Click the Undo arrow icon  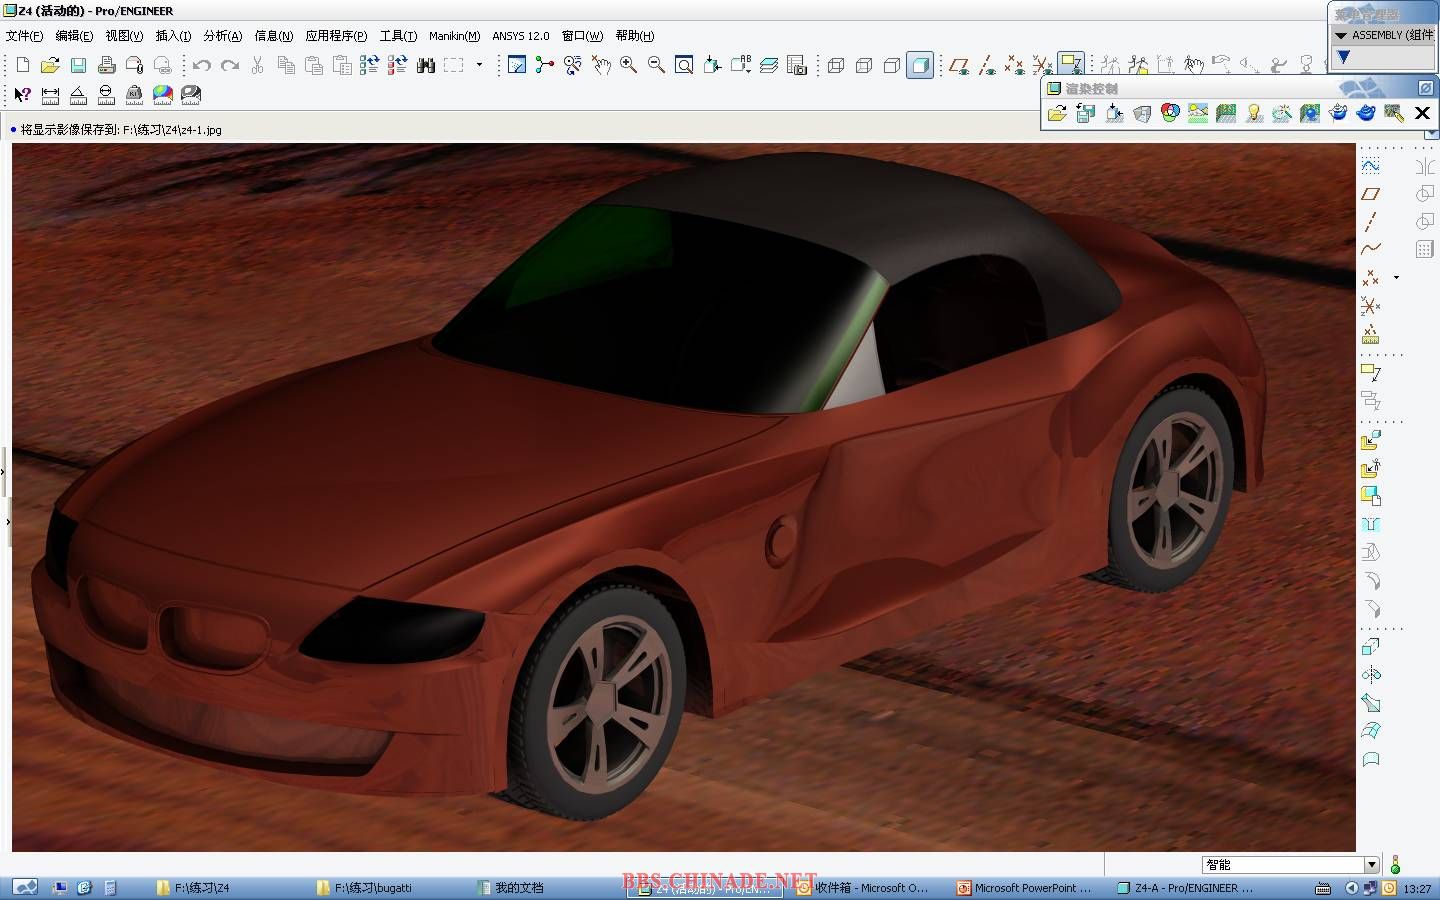point(202,66)
